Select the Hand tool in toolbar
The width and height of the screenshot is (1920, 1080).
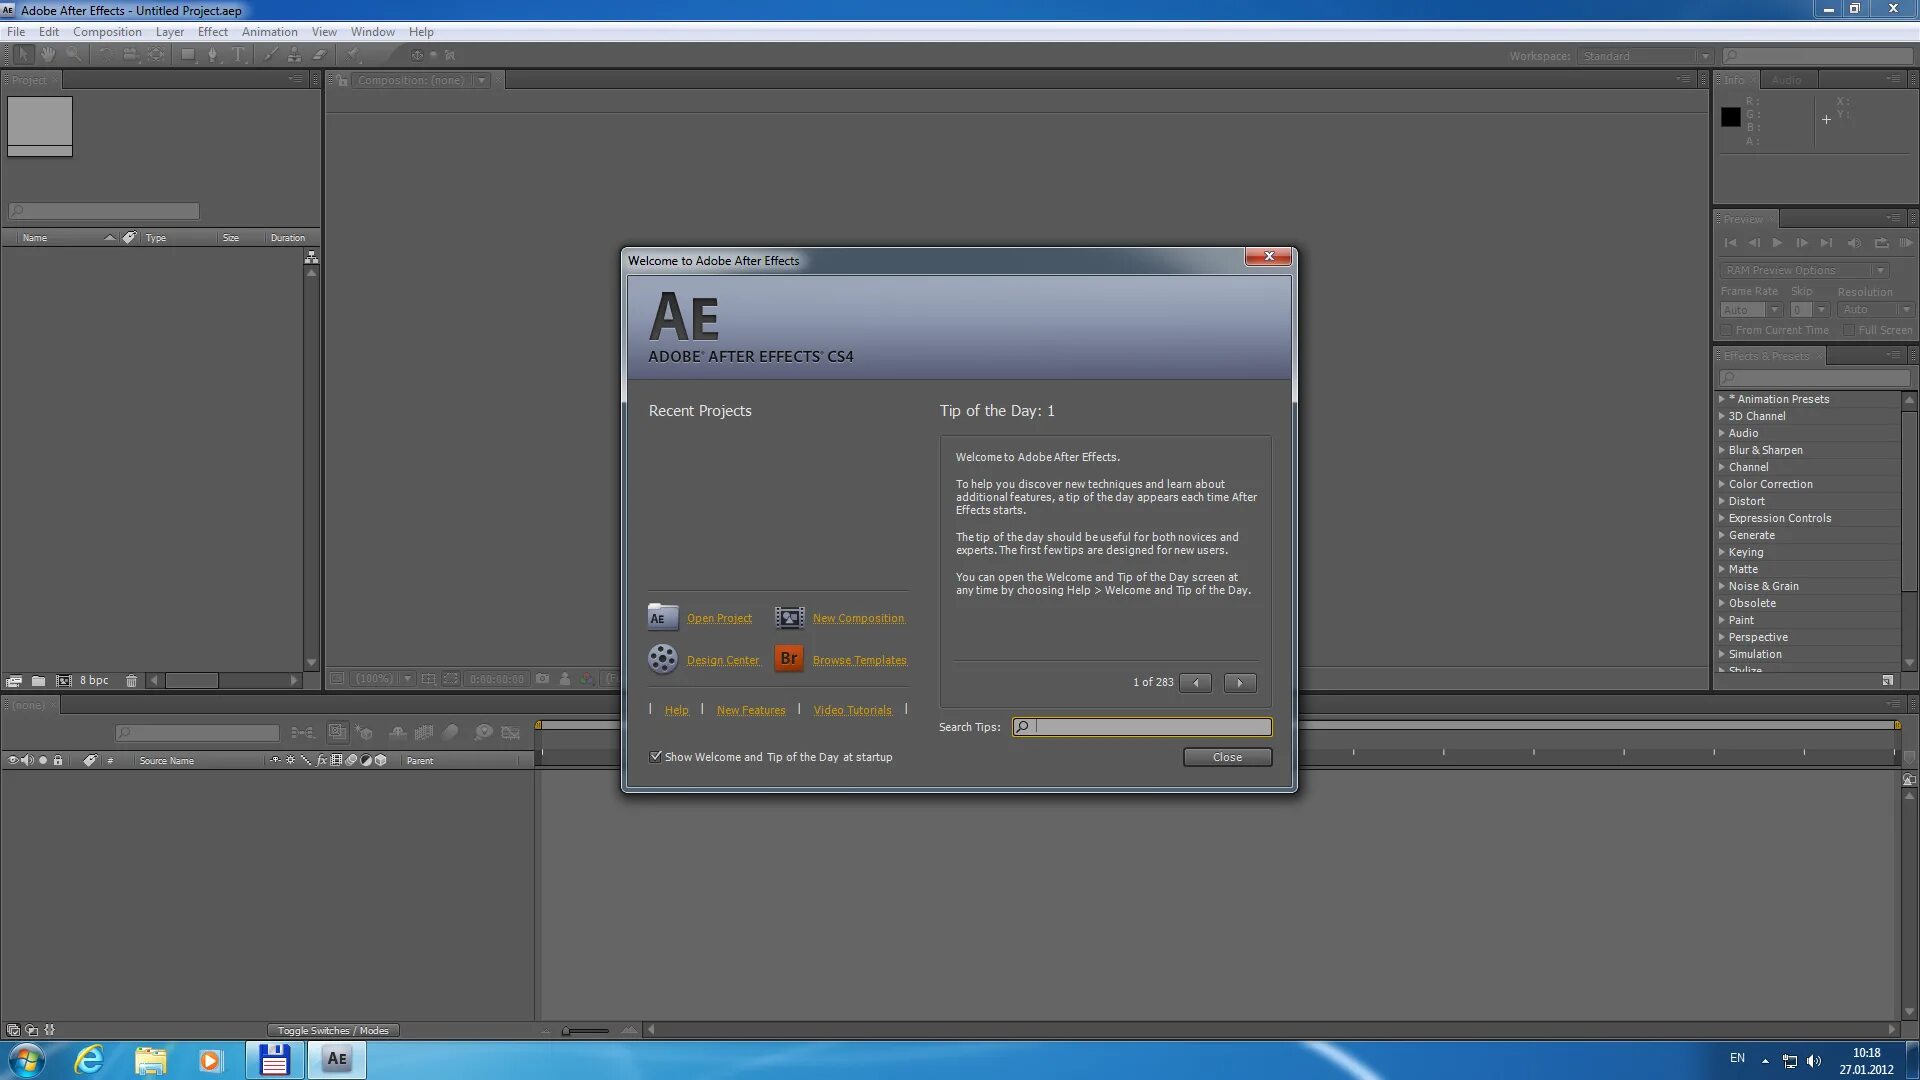(x=47, y=55)
